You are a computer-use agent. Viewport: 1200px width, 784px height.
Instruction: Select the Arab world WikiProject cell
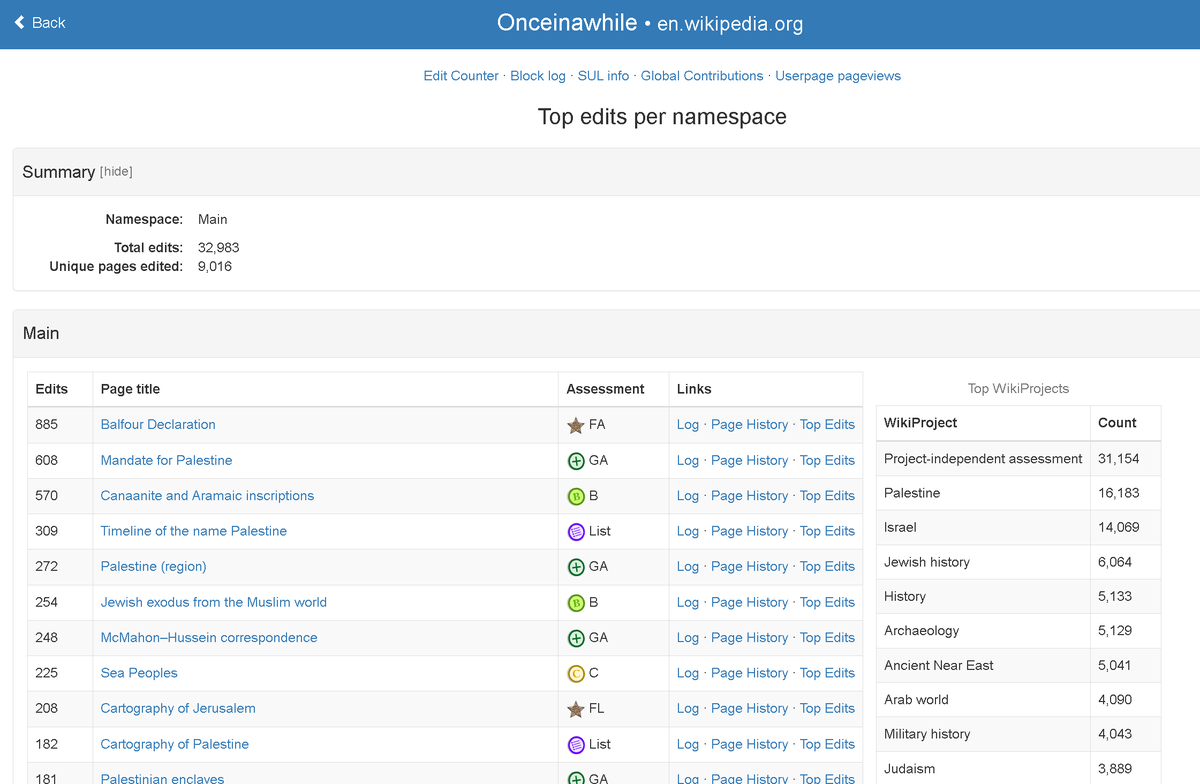pyautogui.click(x=983, y=700)
